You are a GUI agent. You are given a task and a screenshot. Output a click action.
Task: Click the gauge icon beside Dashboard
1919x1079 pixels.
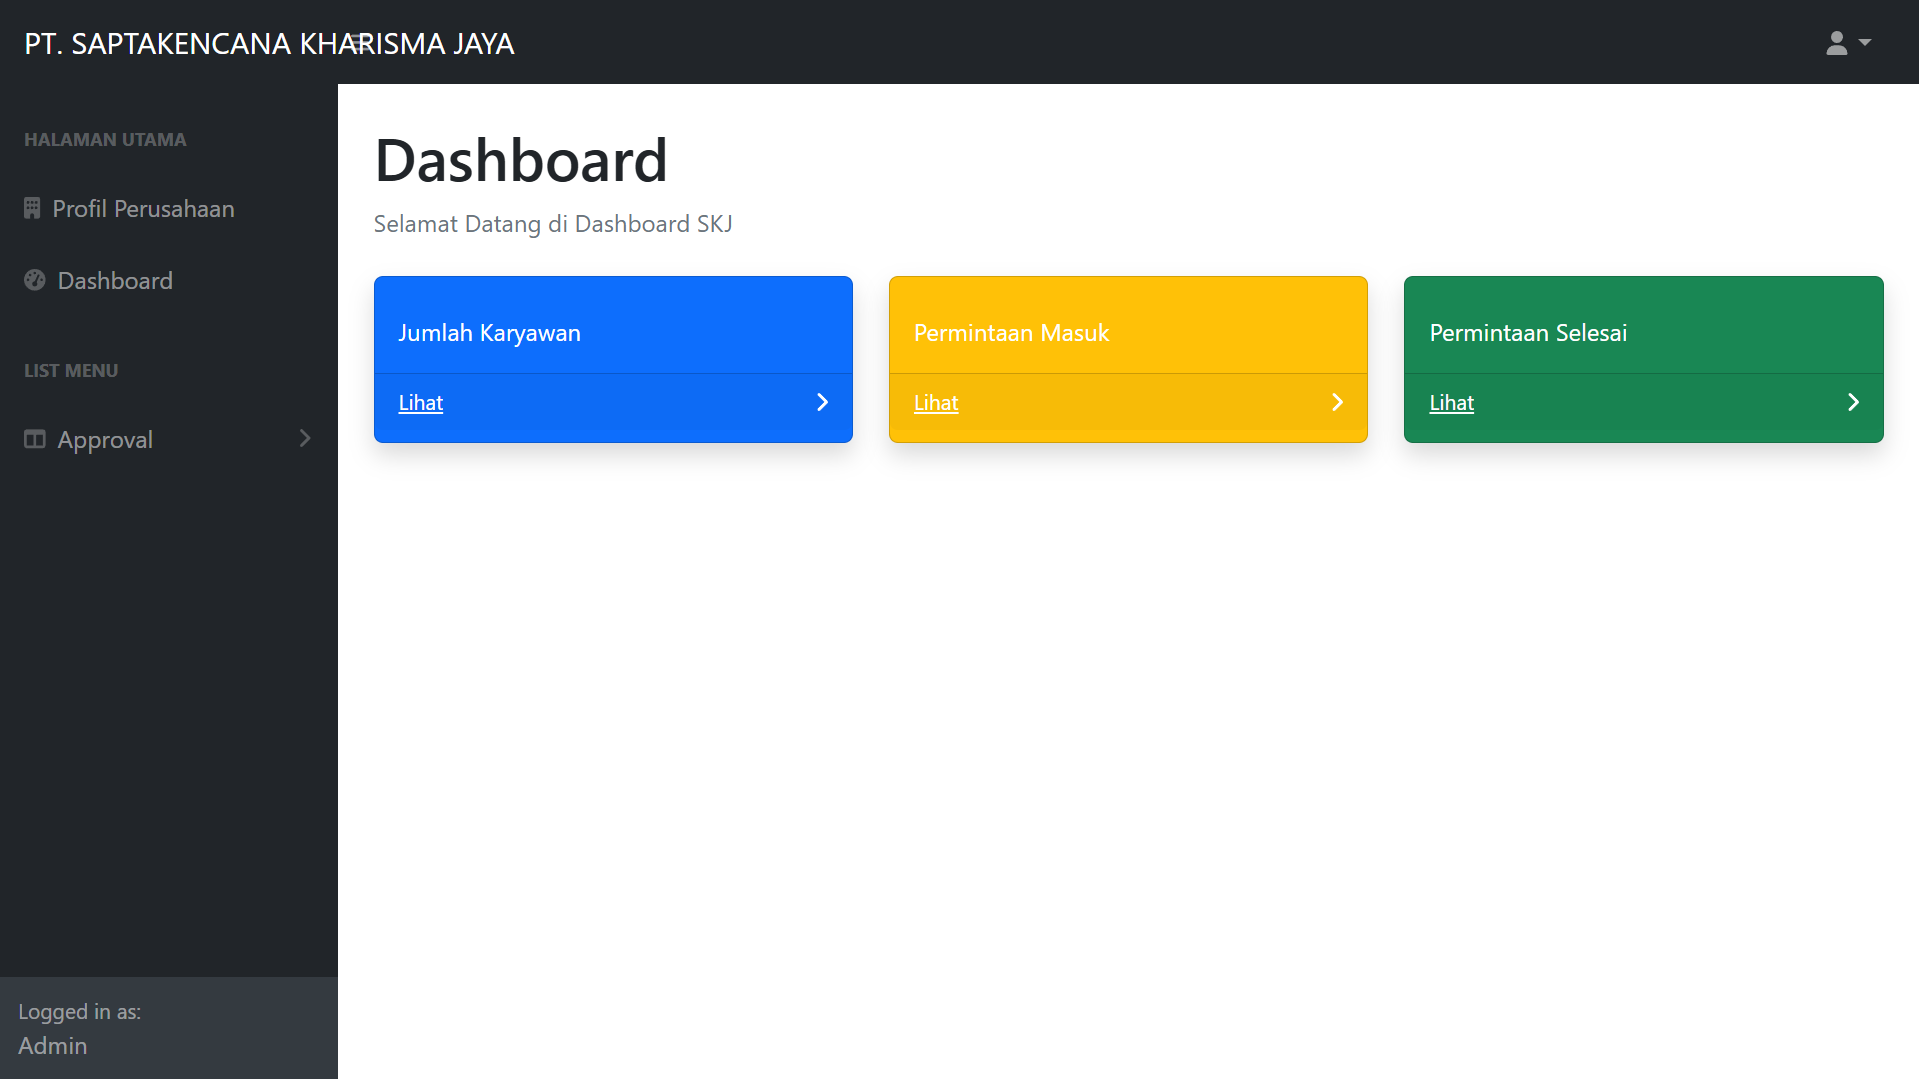tap(35, 280)
